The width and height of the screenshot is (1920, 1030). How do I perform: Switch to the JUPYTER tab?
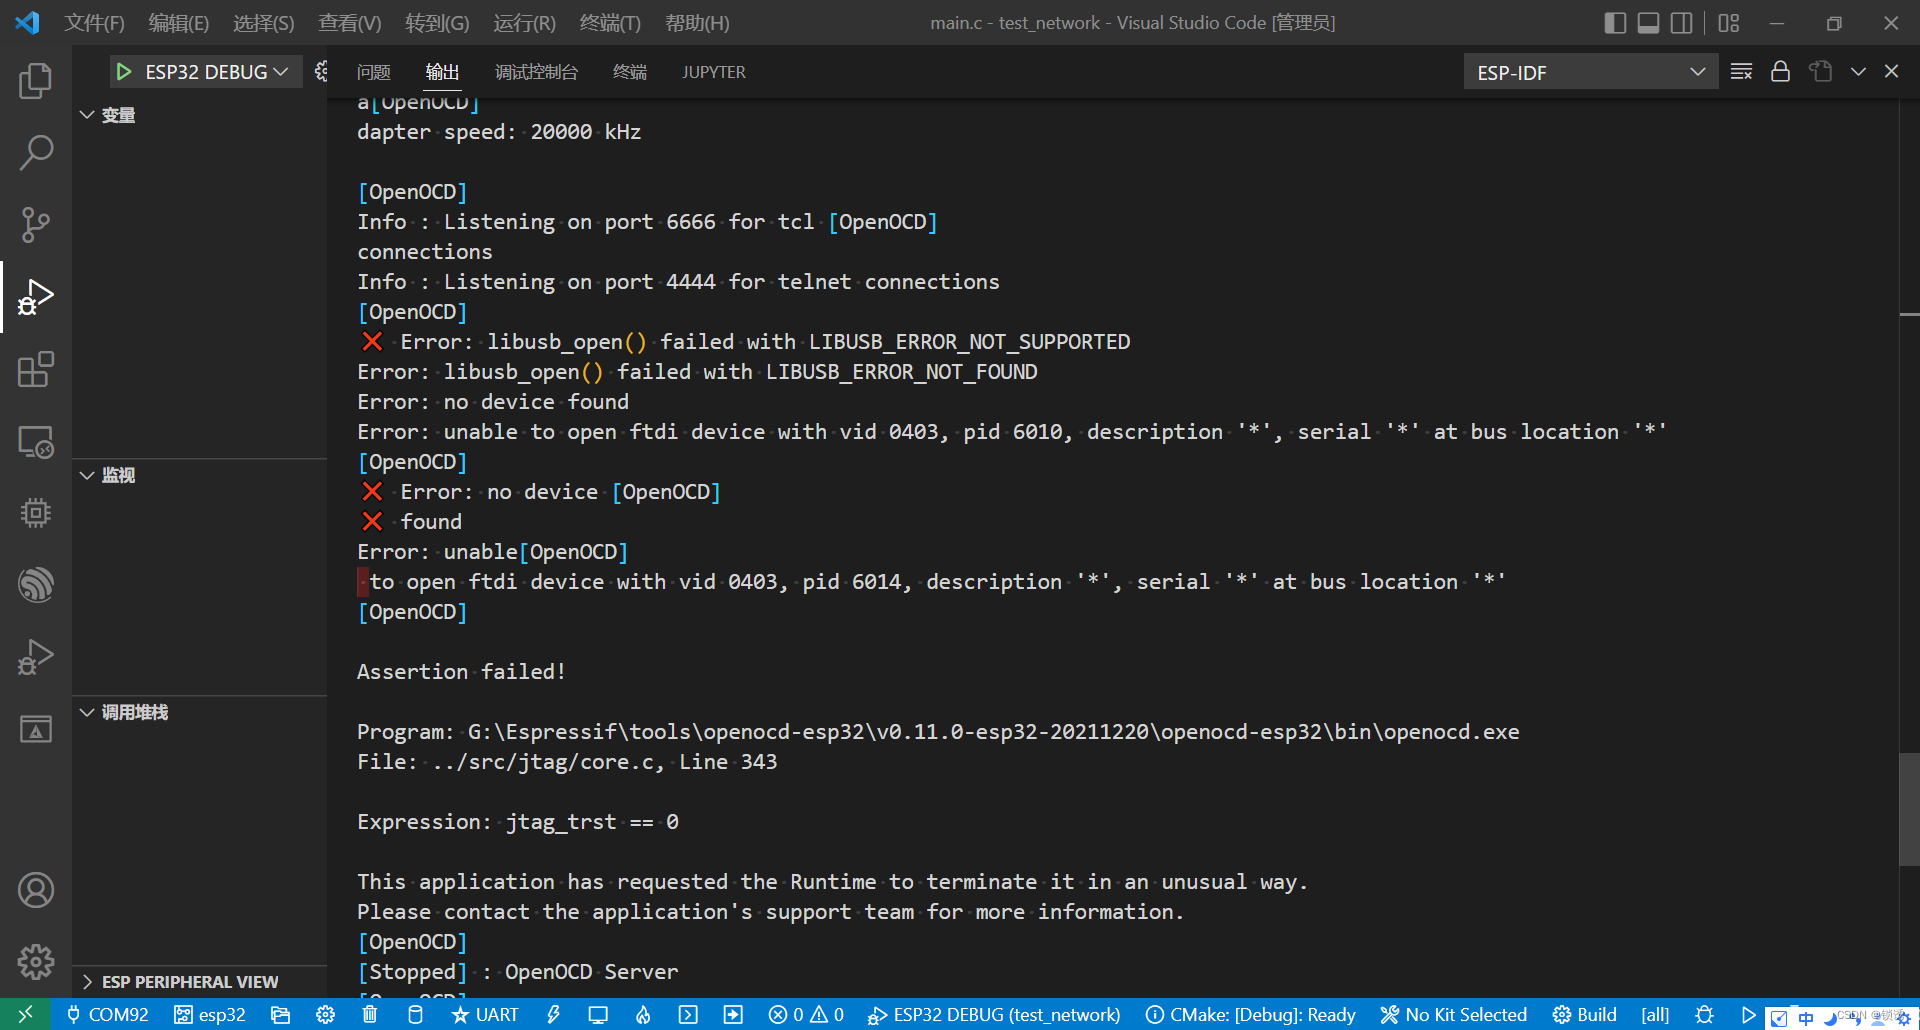[x=714, y=72]
